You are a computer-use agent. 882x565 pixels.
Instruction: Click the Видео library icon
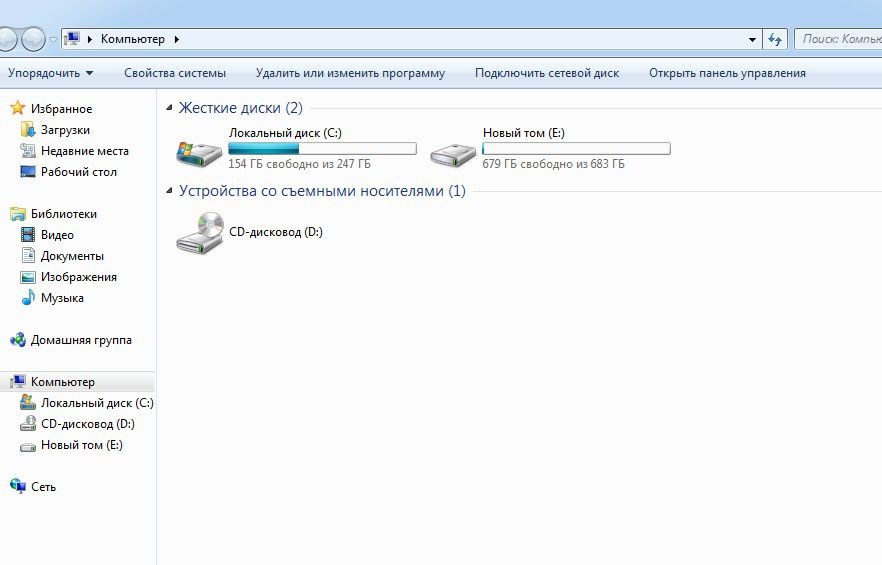click(x=28, y=234)
